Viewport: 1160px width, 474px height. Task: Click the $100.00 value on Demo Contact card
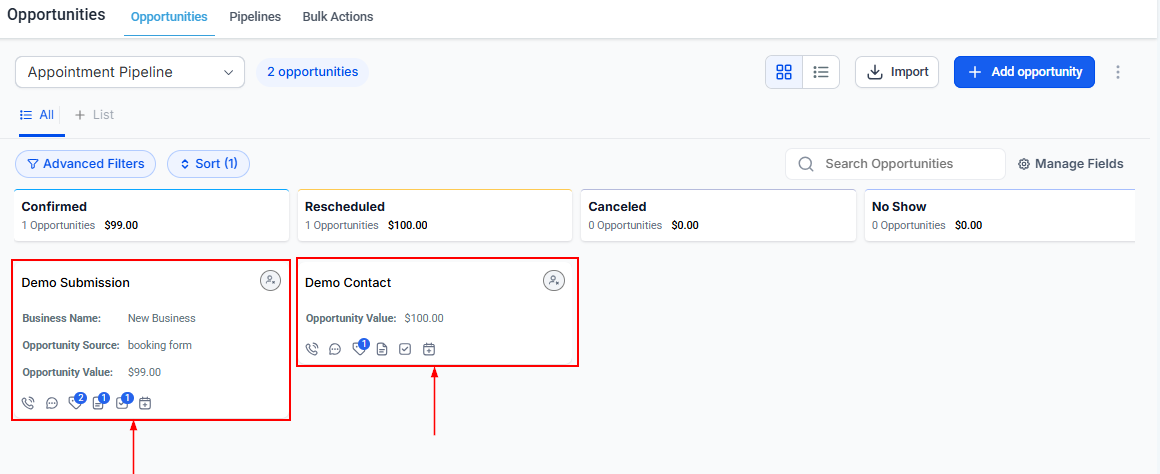point(424,318)
